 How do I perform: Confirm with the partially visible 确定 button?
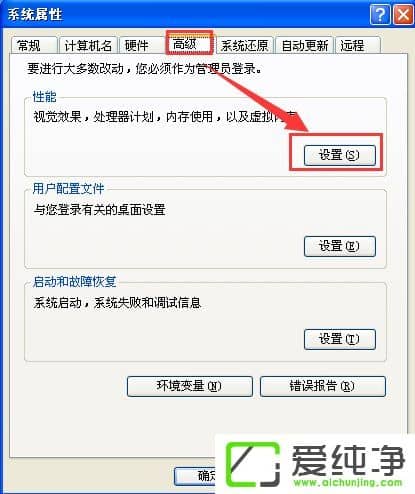(195, 476)
